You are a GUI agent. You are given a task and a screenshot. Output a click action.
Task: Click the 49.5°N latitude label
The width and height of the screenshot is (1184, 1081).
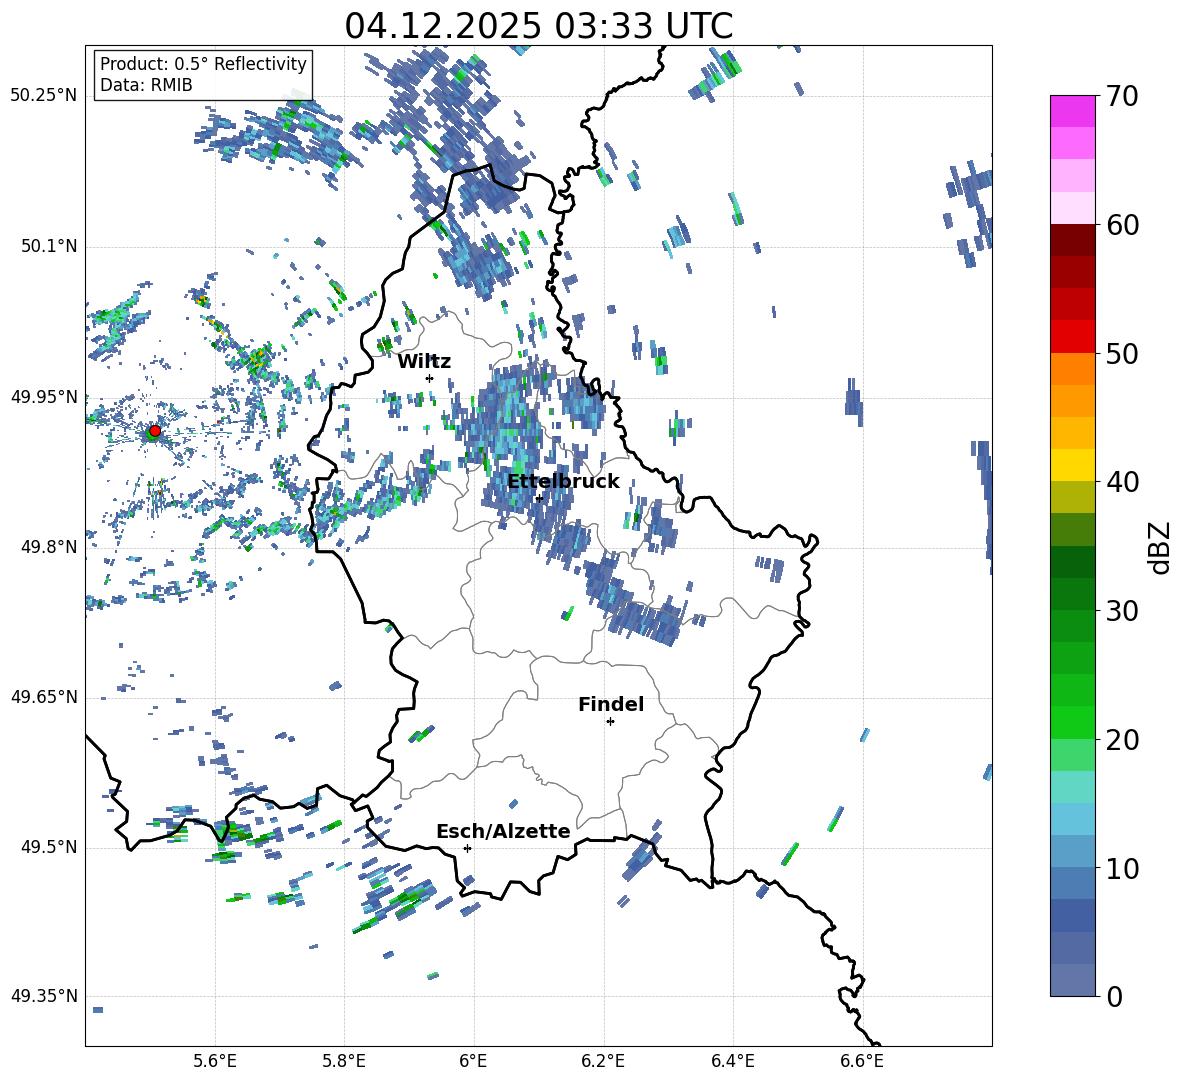pos(48,846)
